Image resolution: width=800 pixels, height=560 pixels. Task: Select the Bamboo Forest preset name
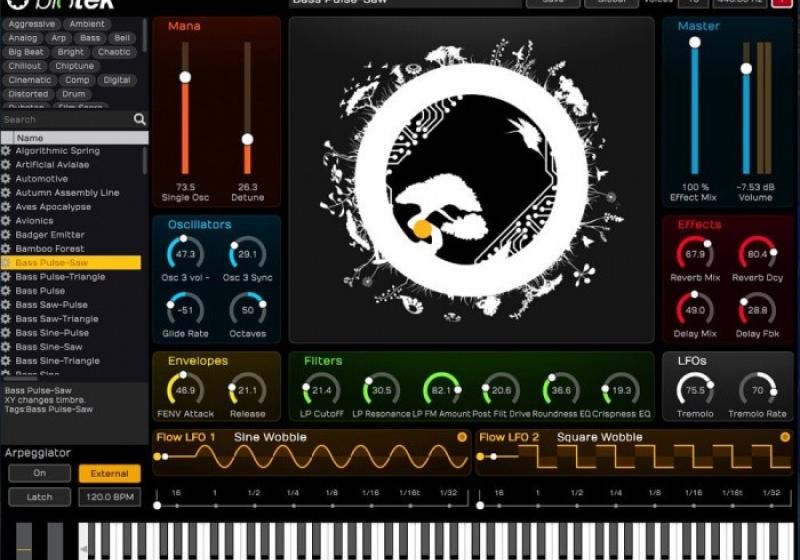coord(50,249)
